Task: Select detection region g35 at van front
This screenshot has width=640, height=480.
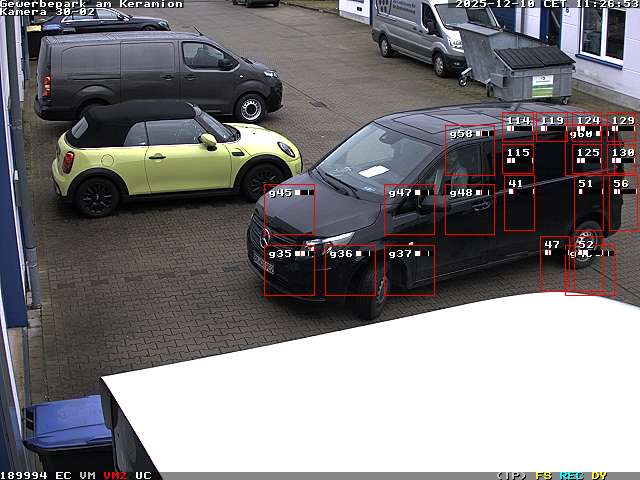Action: (x=289, y=270)
